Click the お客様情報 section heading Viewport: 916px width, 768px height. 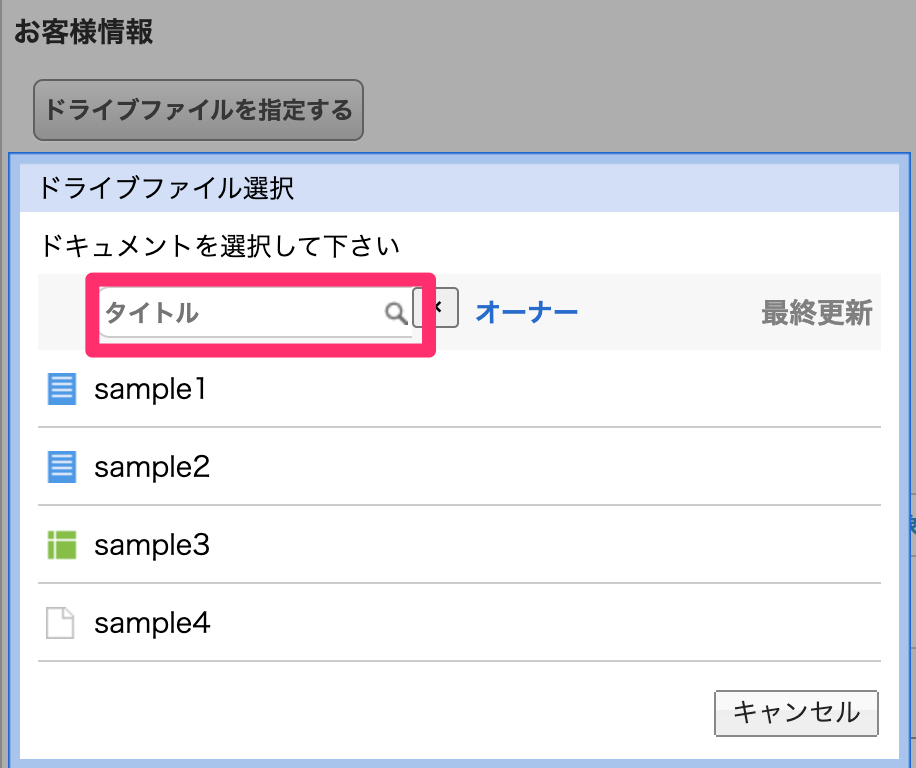[x=84, y=32]
